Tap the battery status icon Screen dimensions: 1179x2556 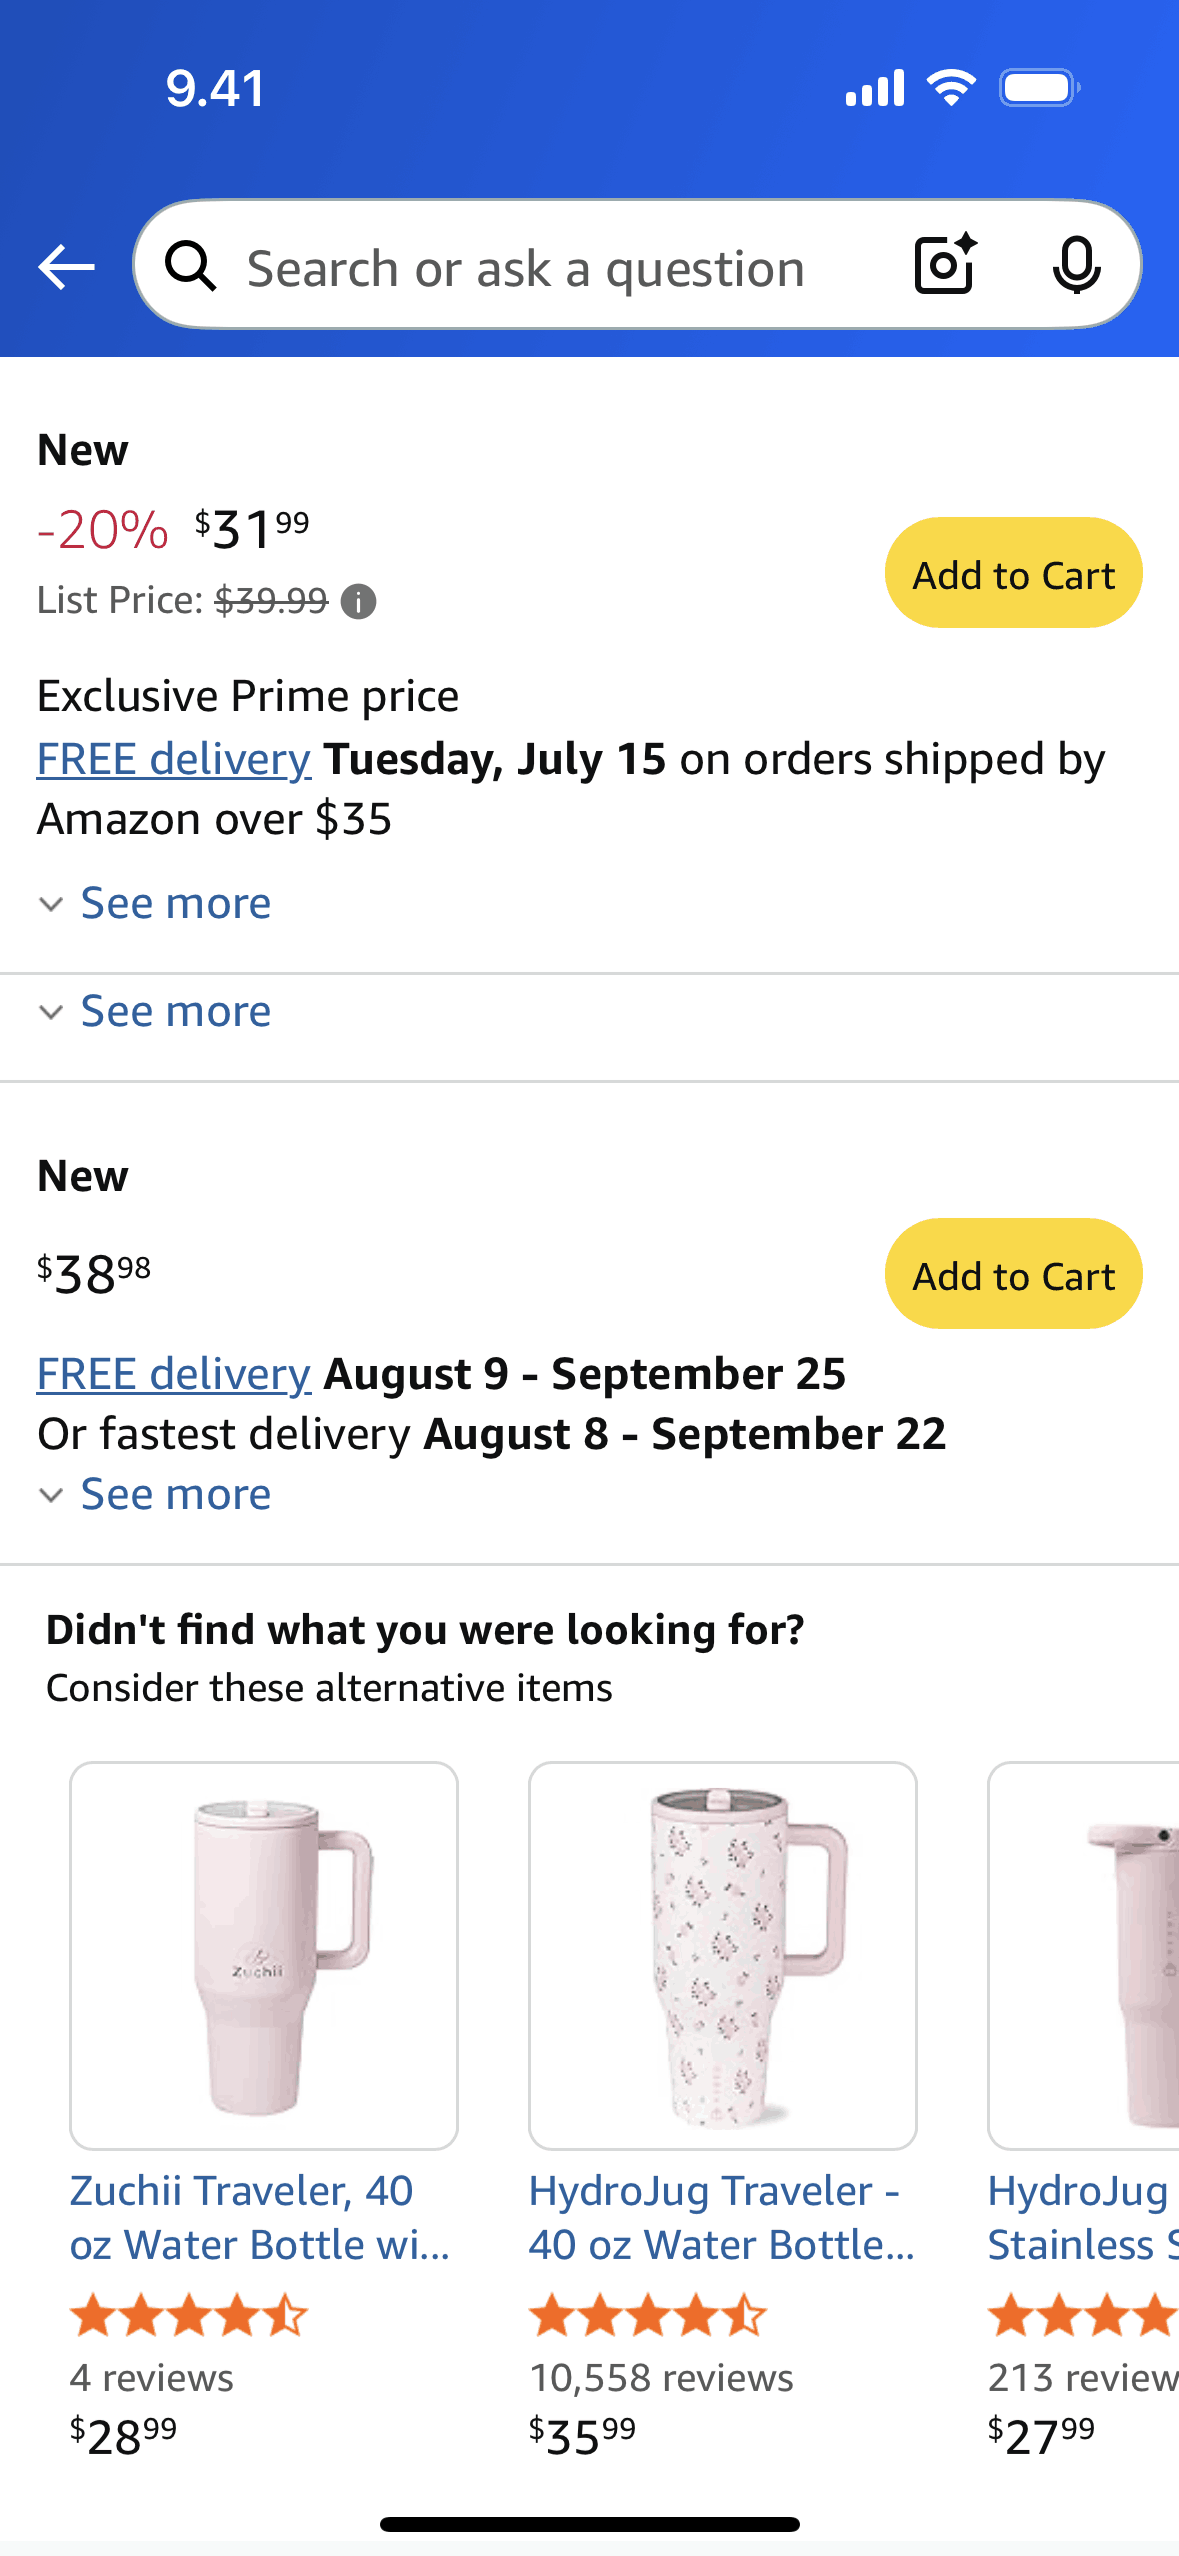pyautogui.click(x=1039, y=88)
